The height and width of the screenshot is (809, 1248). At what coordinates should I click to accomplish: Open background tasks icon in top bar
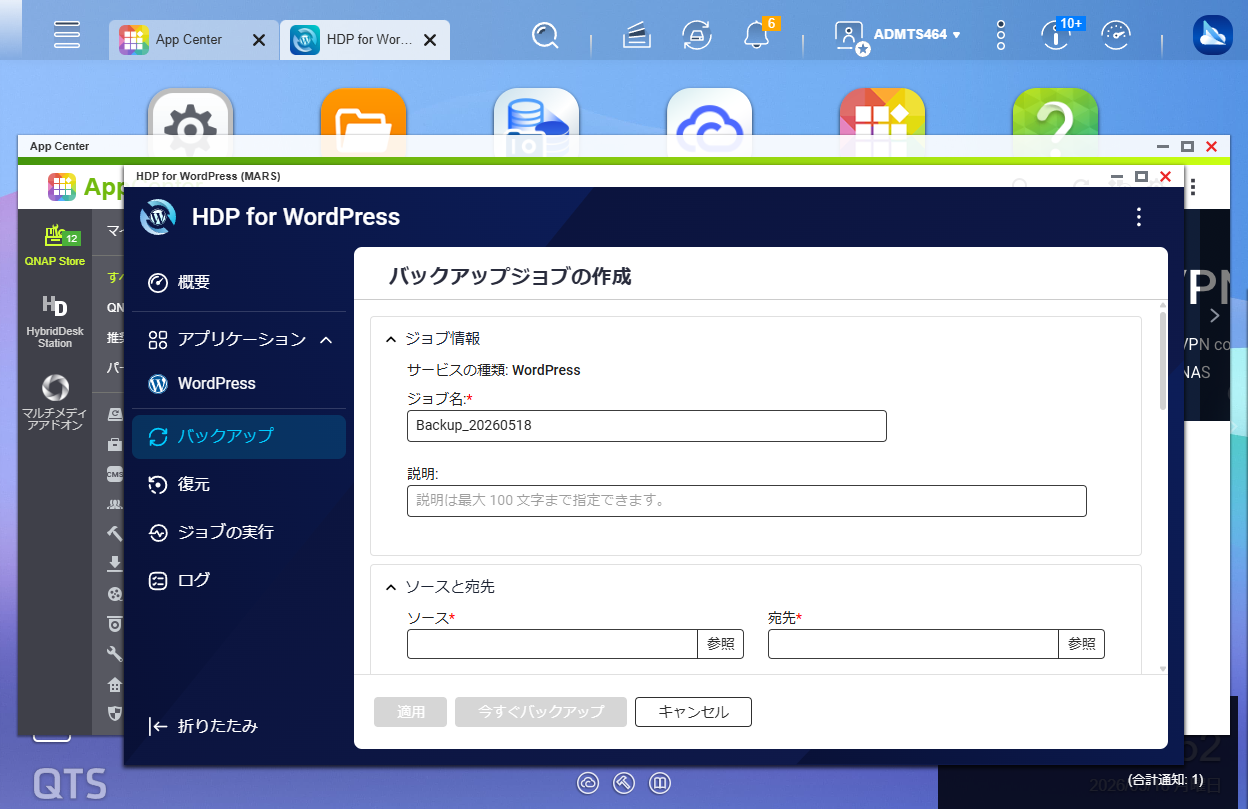click(636, 36)
